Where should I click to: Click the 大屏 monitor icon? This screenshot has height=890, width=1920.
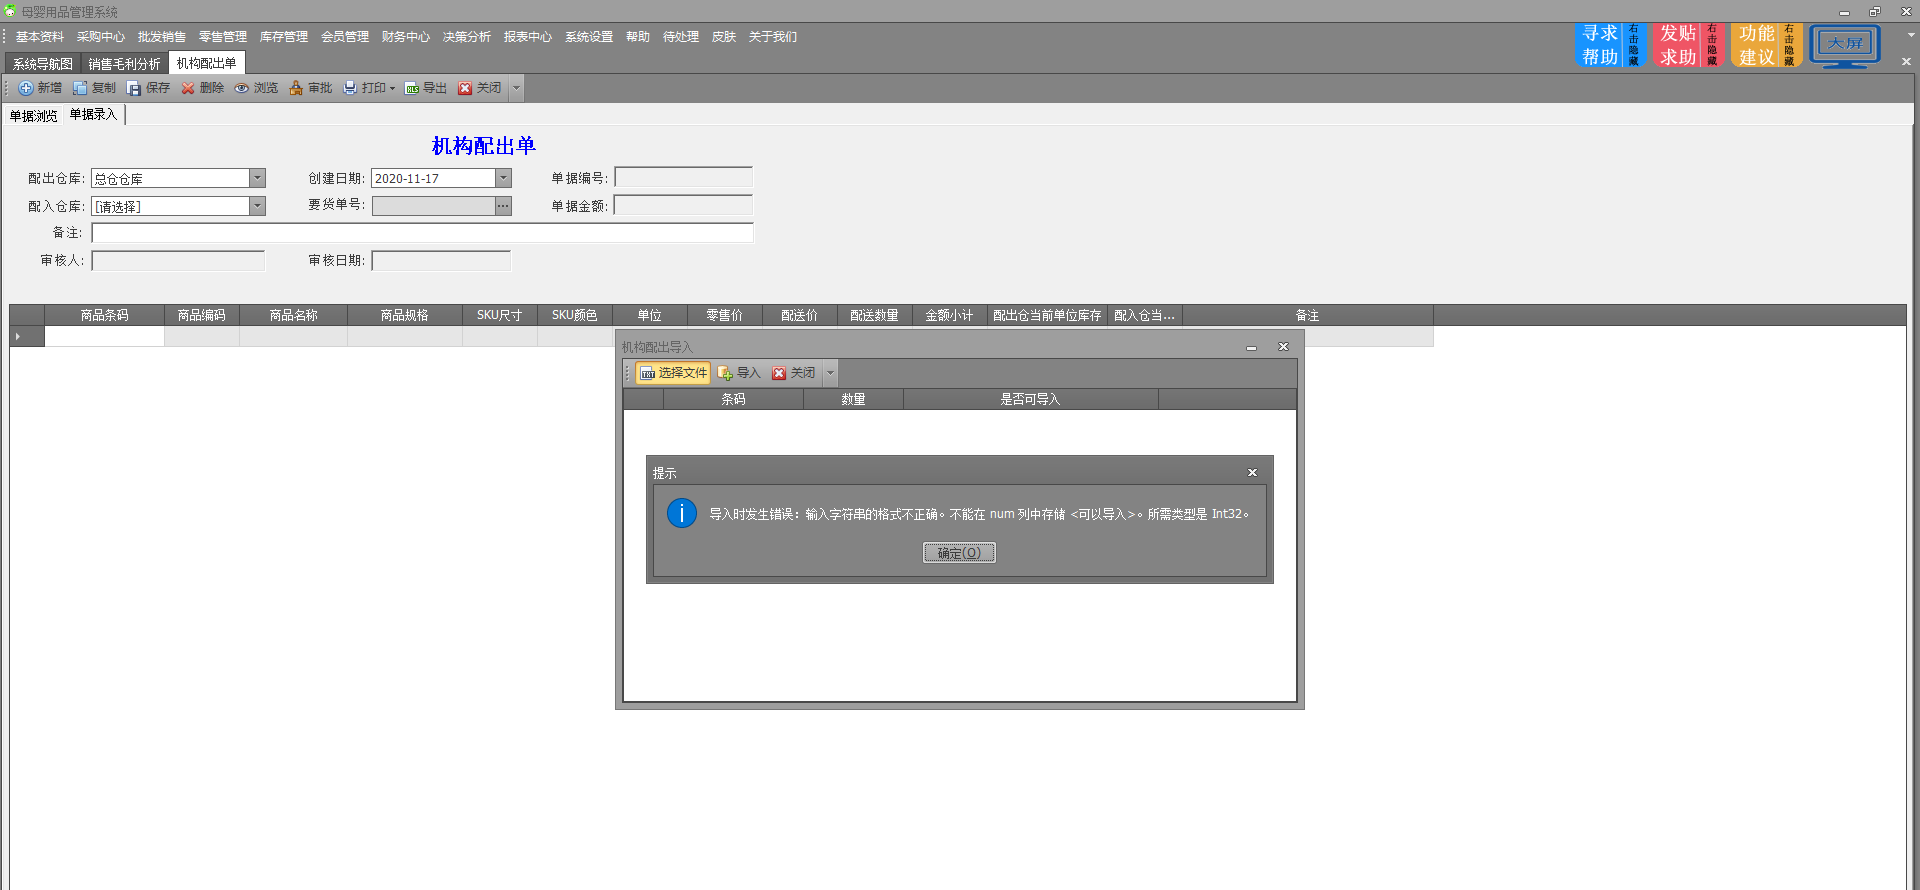pos(1845,46)
